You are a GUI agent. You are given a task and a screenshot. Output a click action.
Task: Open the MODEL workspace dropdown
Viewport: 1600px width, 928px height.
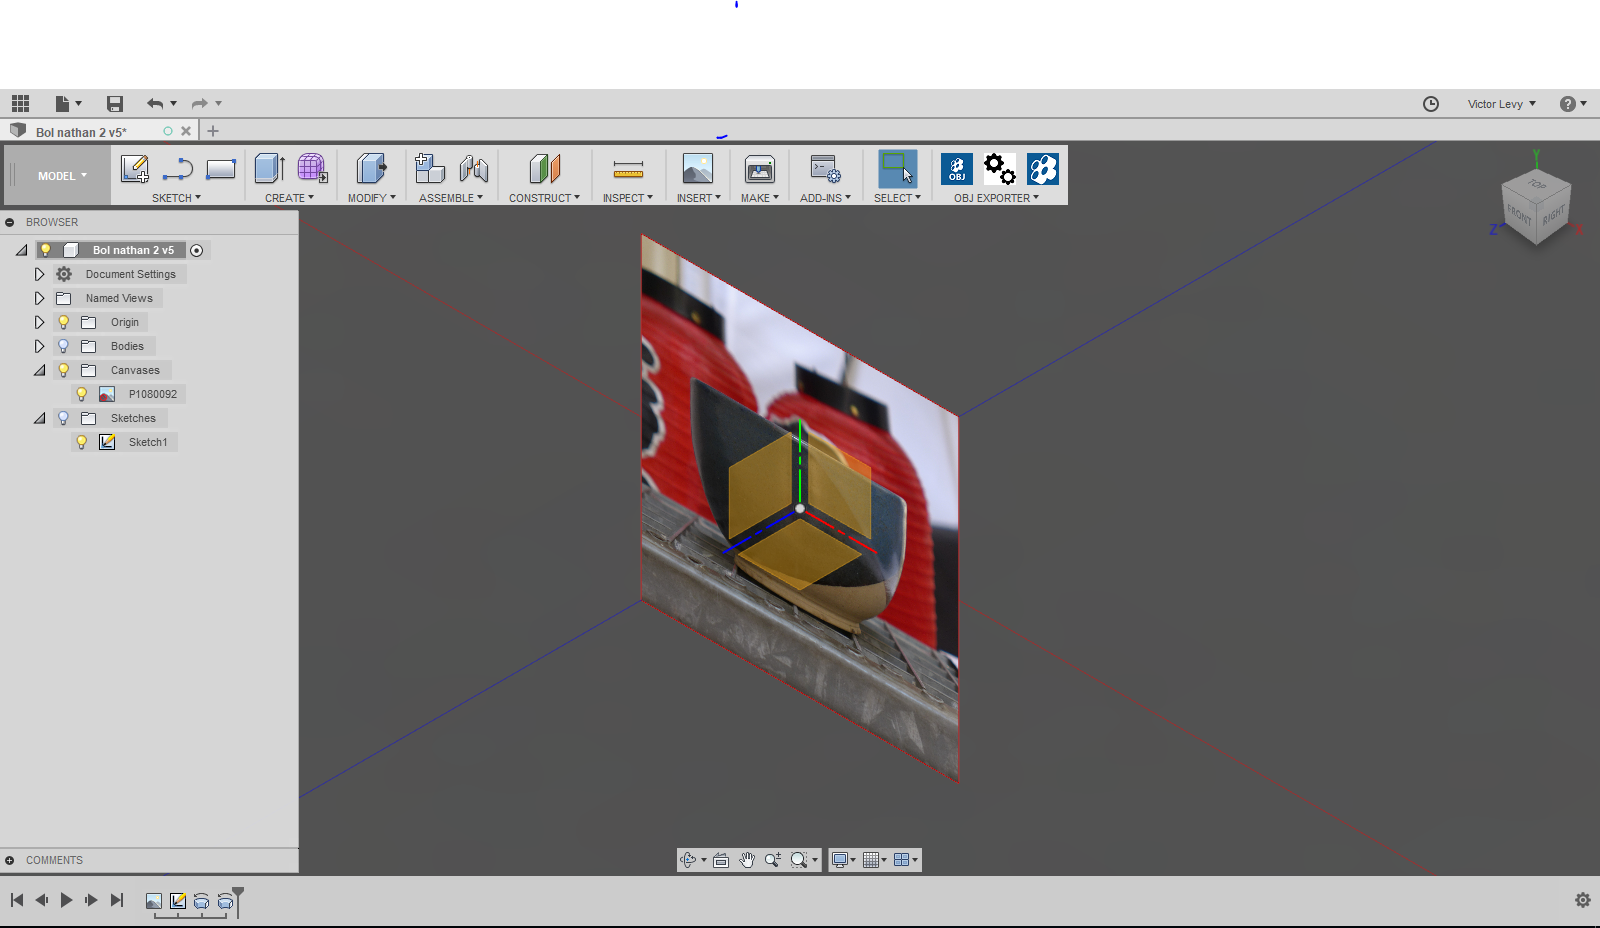pyautogui.click(x=62, y=176)
